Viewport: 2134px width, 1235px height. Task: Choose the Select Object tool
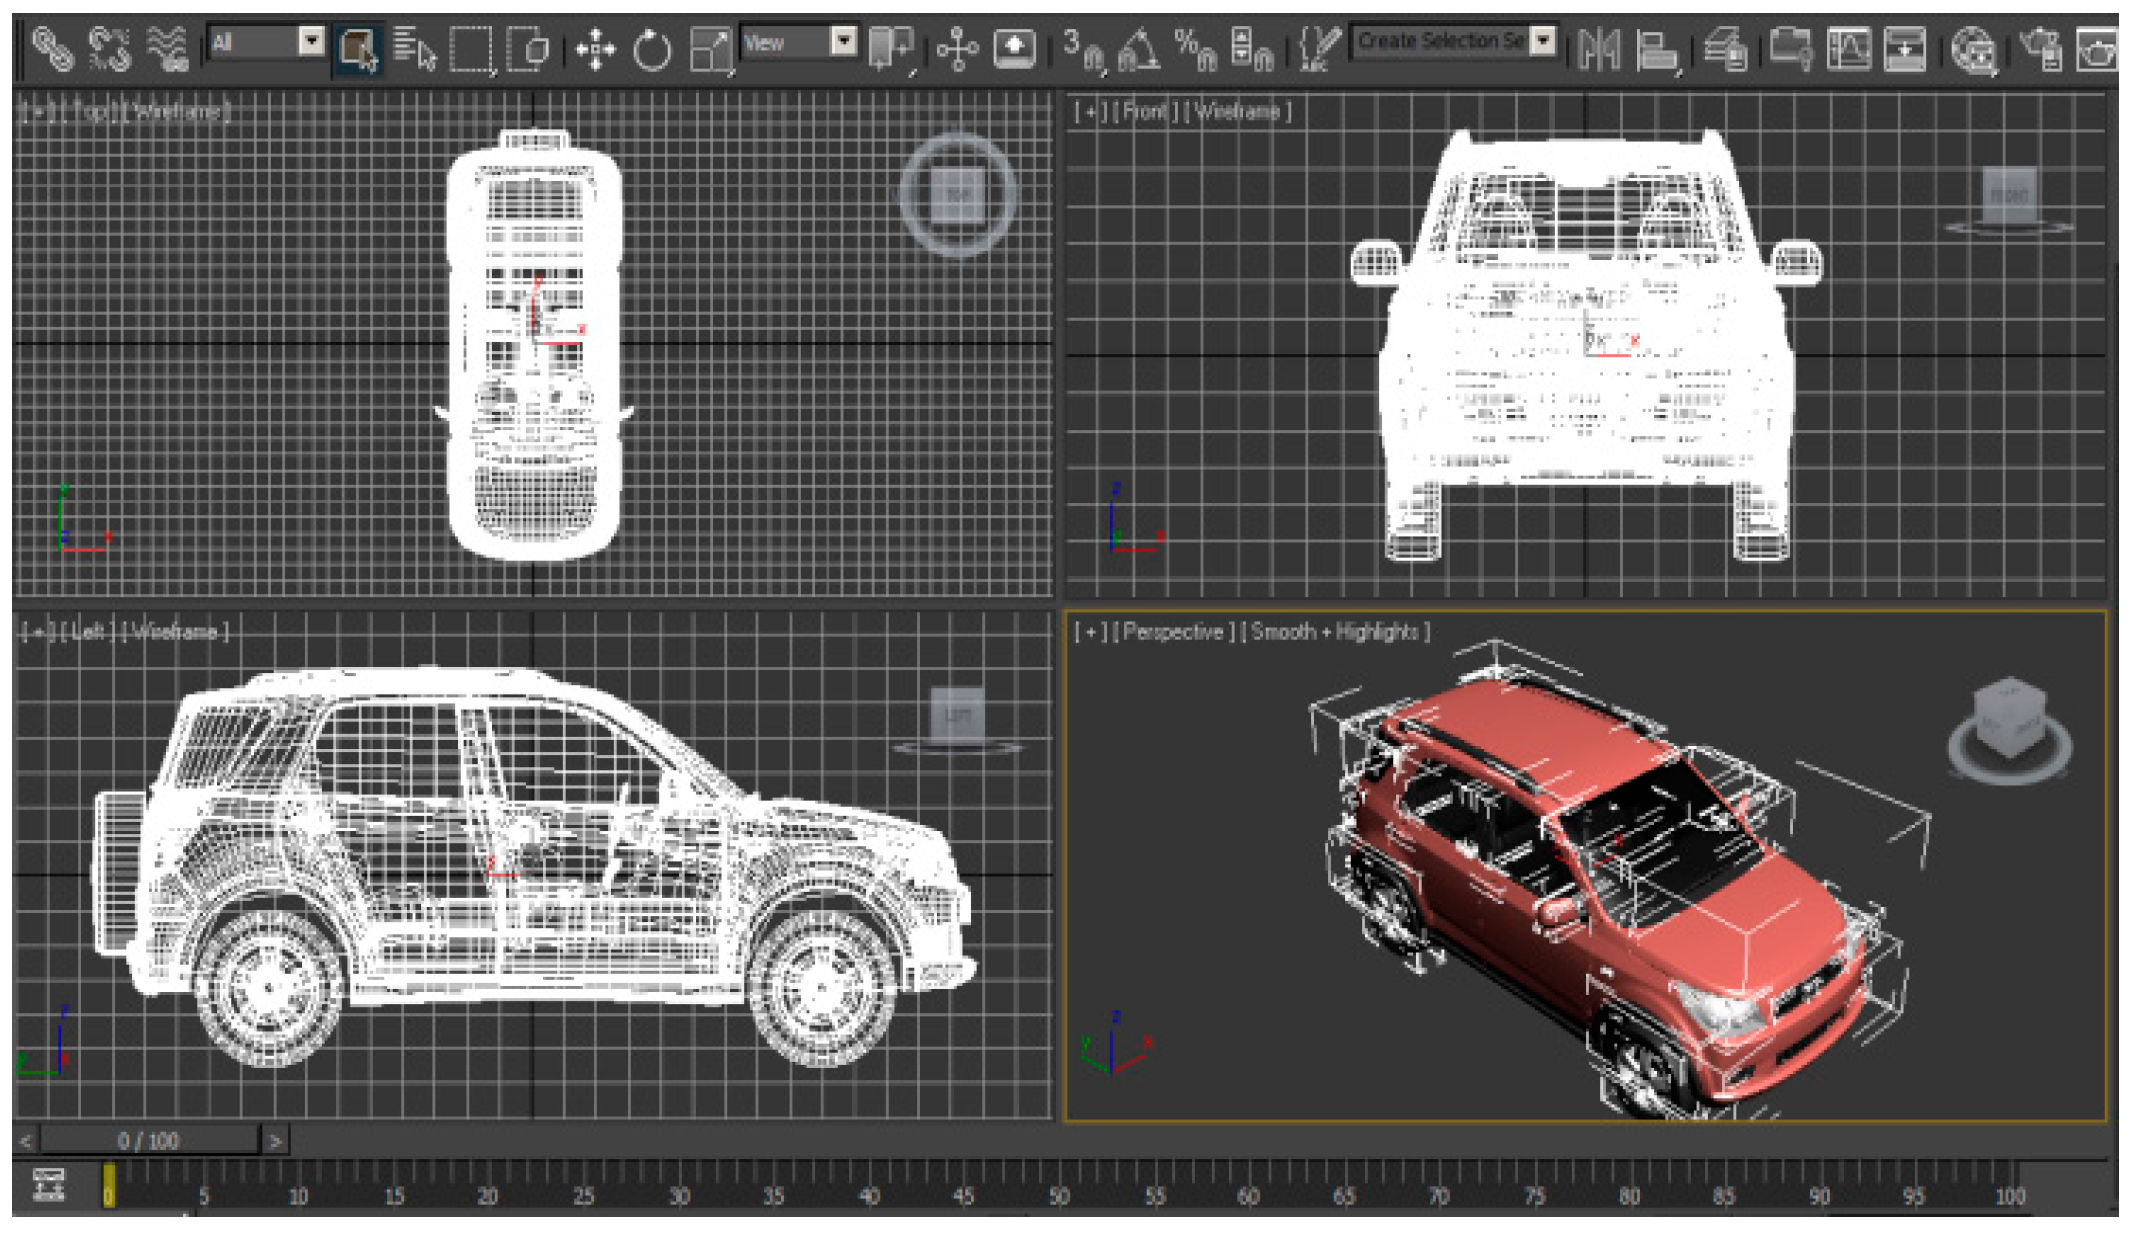pos(357,48)
